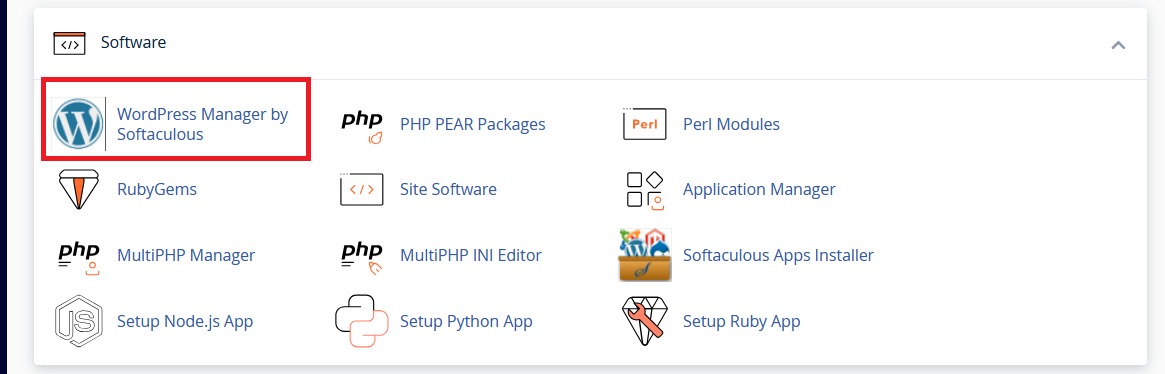The height and width of the screenshot is (374, 1165).
Task: Click the Software section header icon
Action: tap(69, 43)
